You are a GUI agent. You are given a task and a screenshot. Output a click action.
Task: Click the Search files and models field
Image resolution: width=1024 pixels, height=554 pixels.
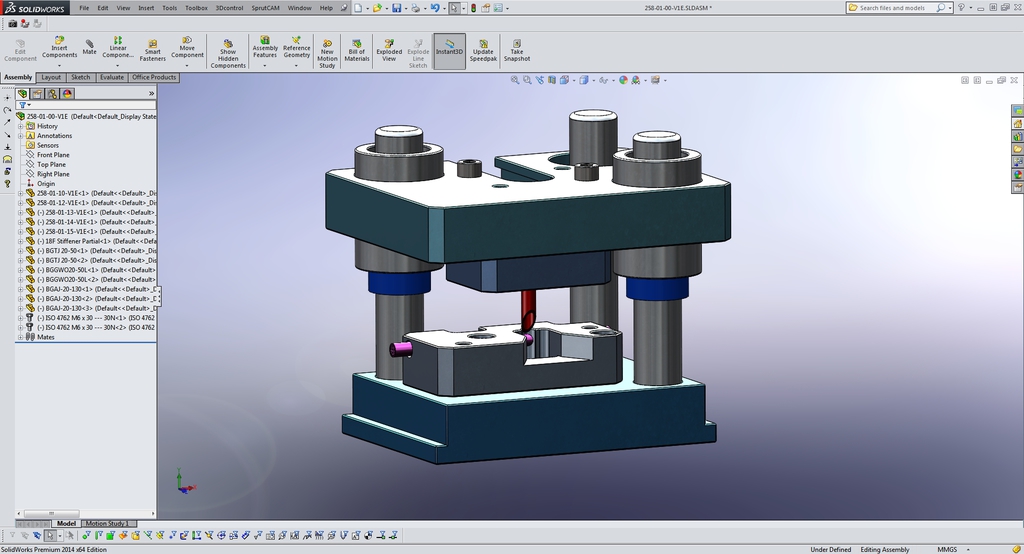[x=897, y=7]
